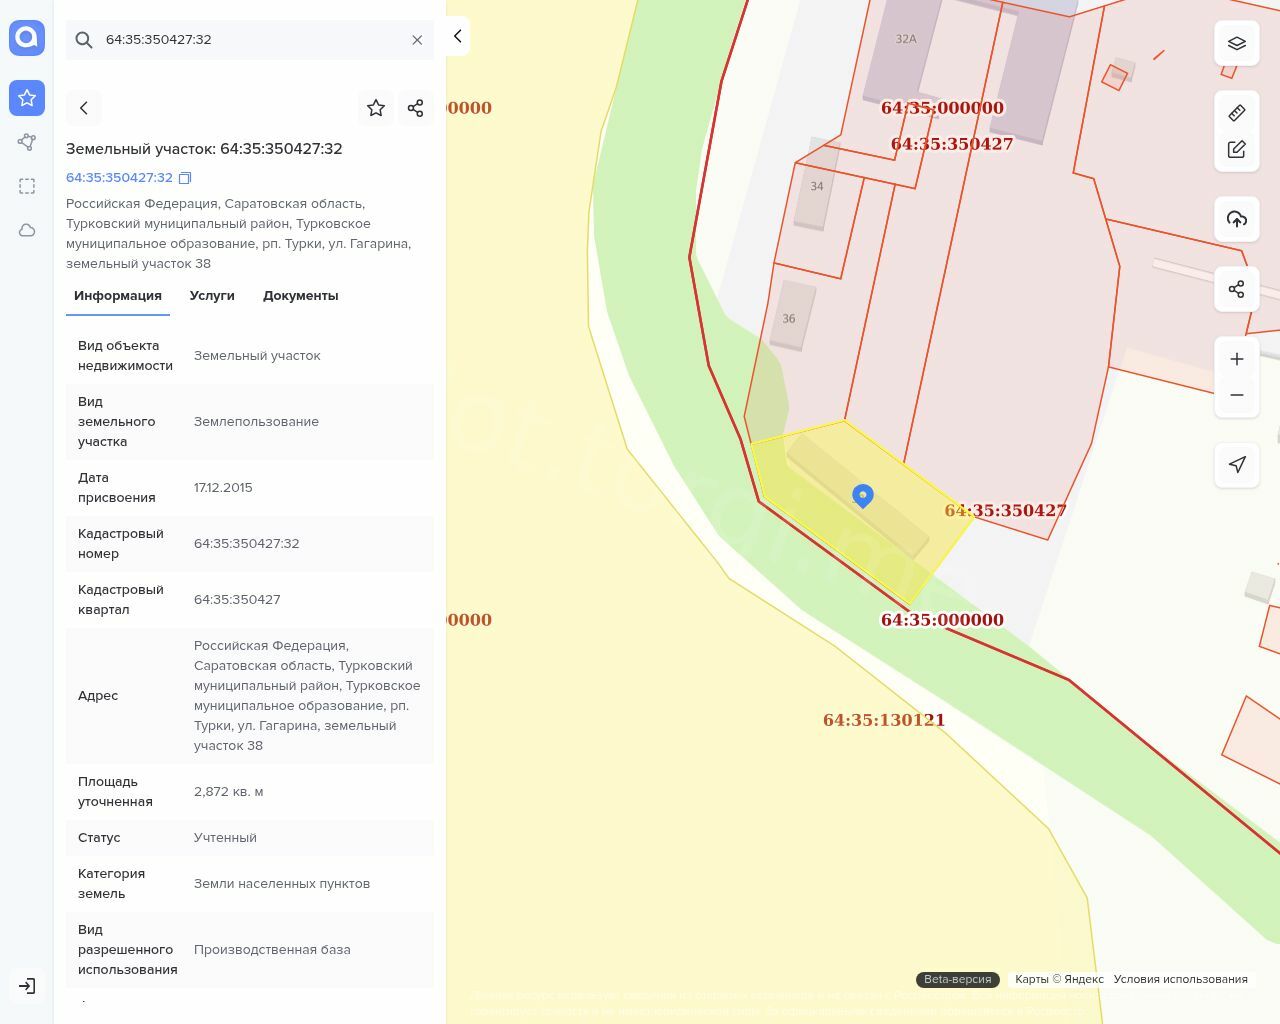Viewport: 1280px width, 1024px height.
Task: Click the sidebar area selection icon
Action: coord(27,186)
